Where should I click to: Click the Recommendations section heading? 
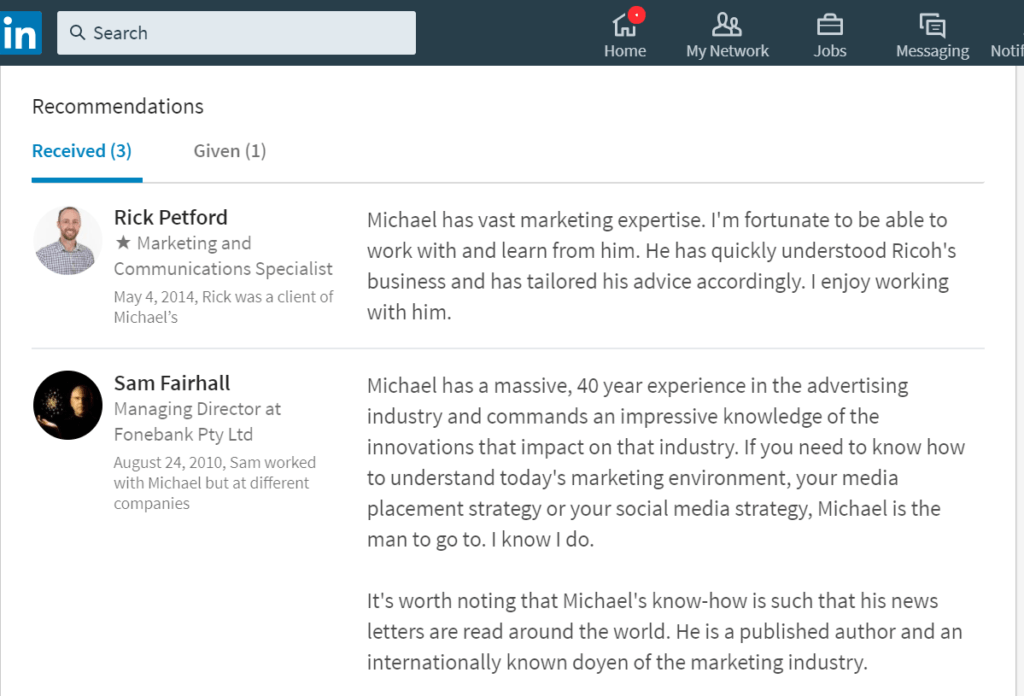[x=118, y=106]
